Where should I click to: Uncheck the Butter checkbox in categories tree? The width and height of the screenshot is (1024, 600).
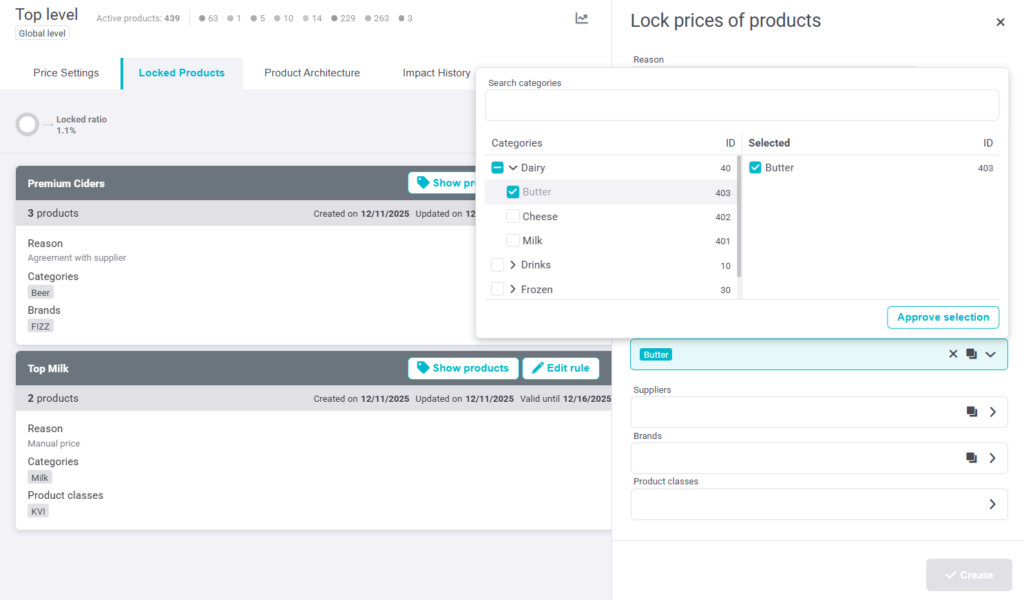(513, 192)
